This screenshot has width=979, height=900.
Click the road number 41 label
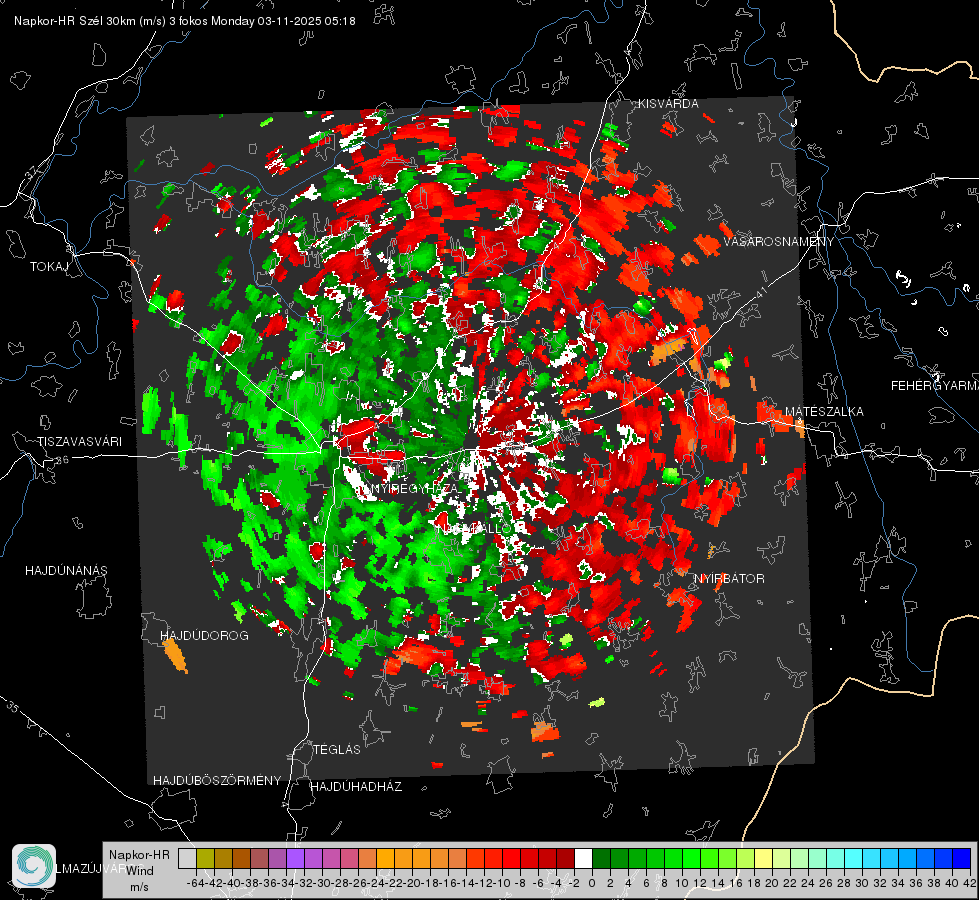760,292
